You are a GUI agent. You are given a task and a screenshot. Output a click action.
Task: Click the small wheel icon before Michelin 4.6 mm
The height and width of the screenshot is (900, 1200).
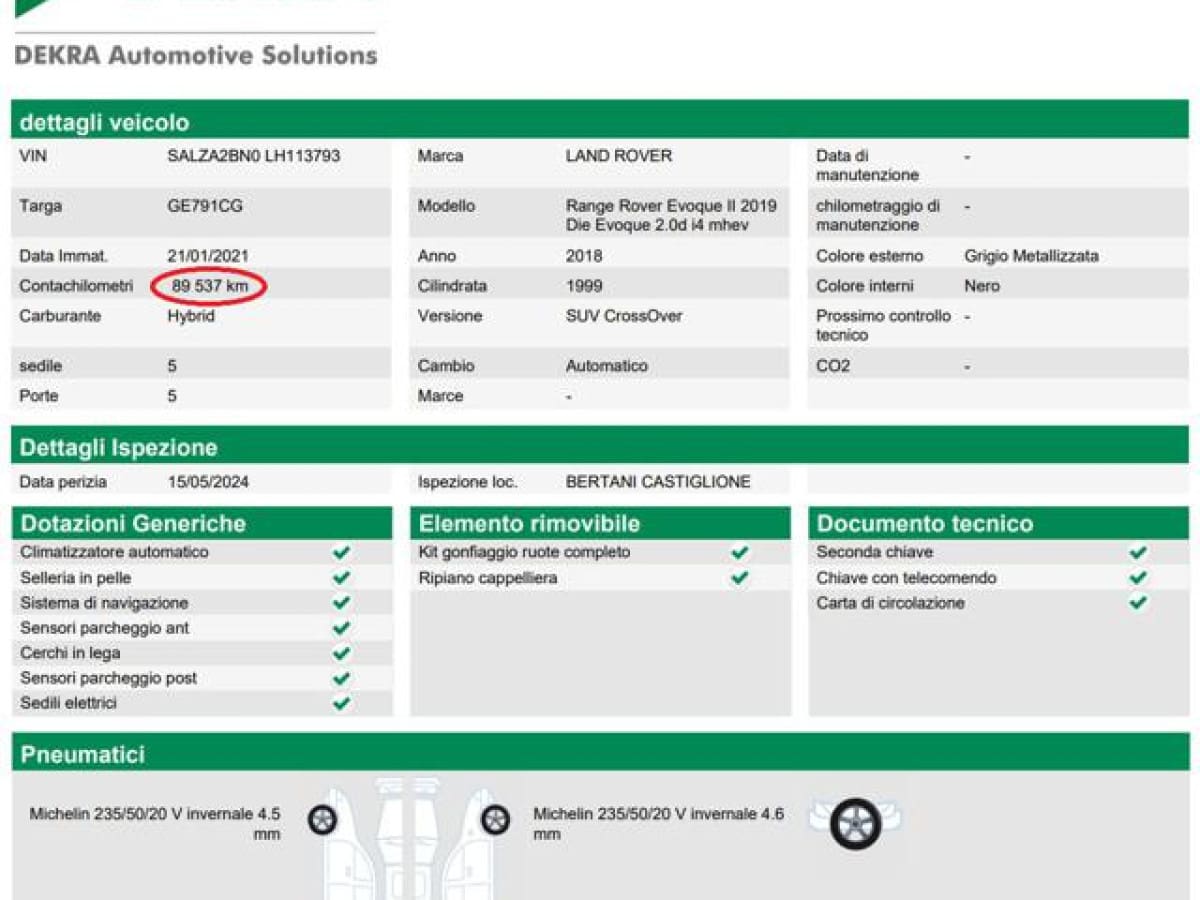[495, 821]
